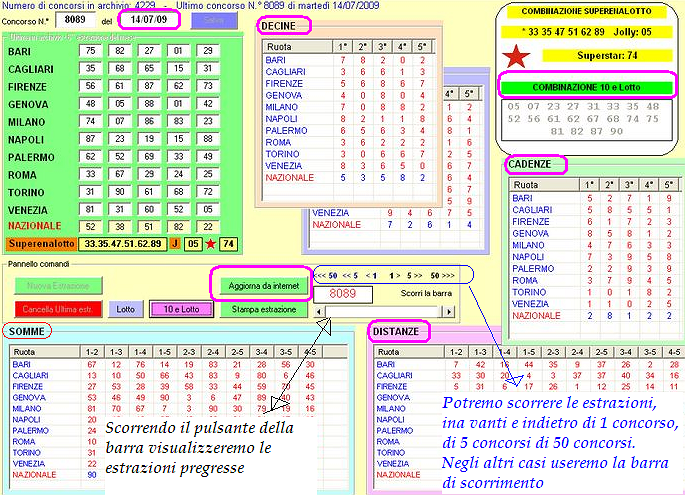Click NAPOLI fifth number box 88
The width and height of the screenshot is (685, 495).
(x=208, y=138)
